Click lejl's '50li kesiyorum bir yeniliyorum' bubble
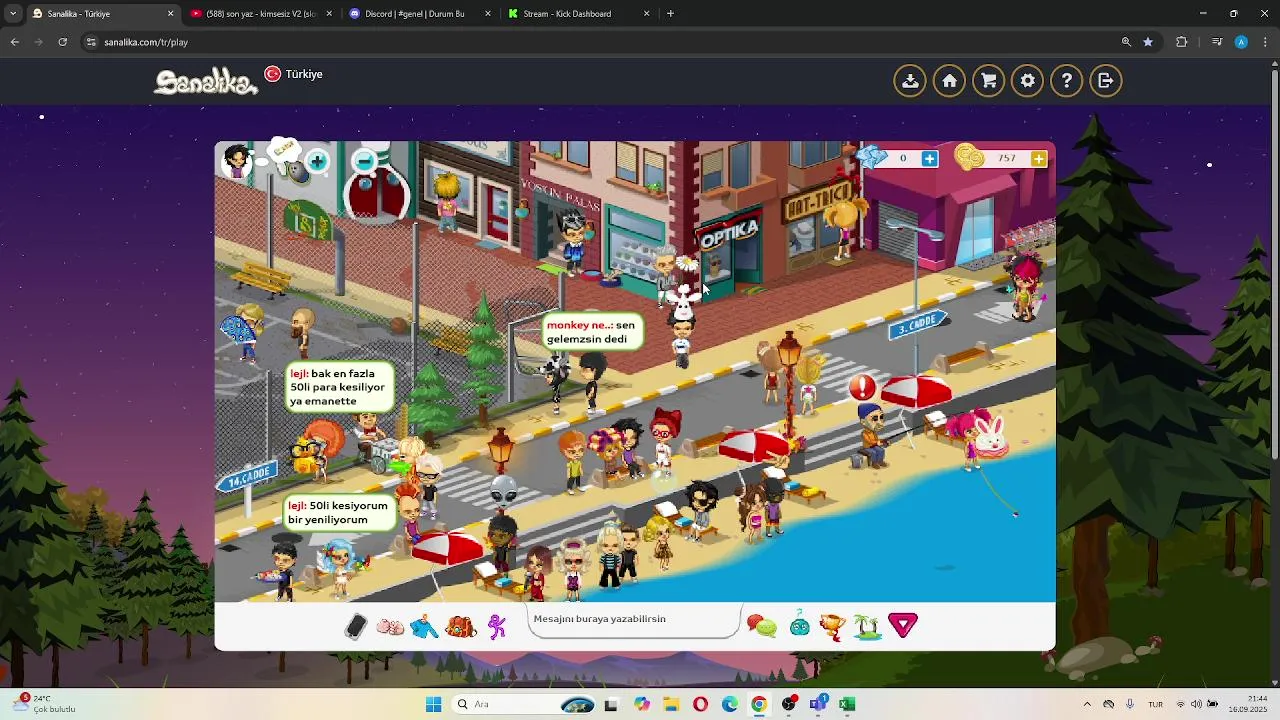 [x=339, y=512]
